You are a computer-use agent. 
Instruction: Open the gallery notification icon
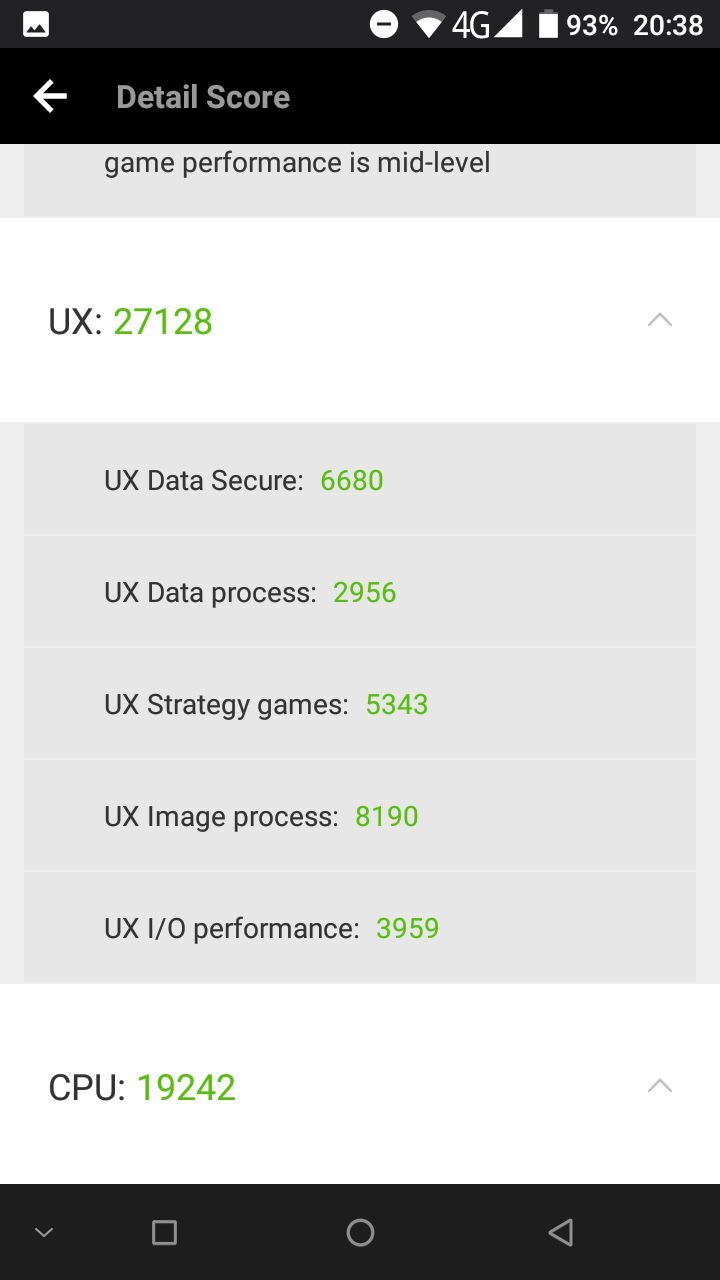[35, 23]
